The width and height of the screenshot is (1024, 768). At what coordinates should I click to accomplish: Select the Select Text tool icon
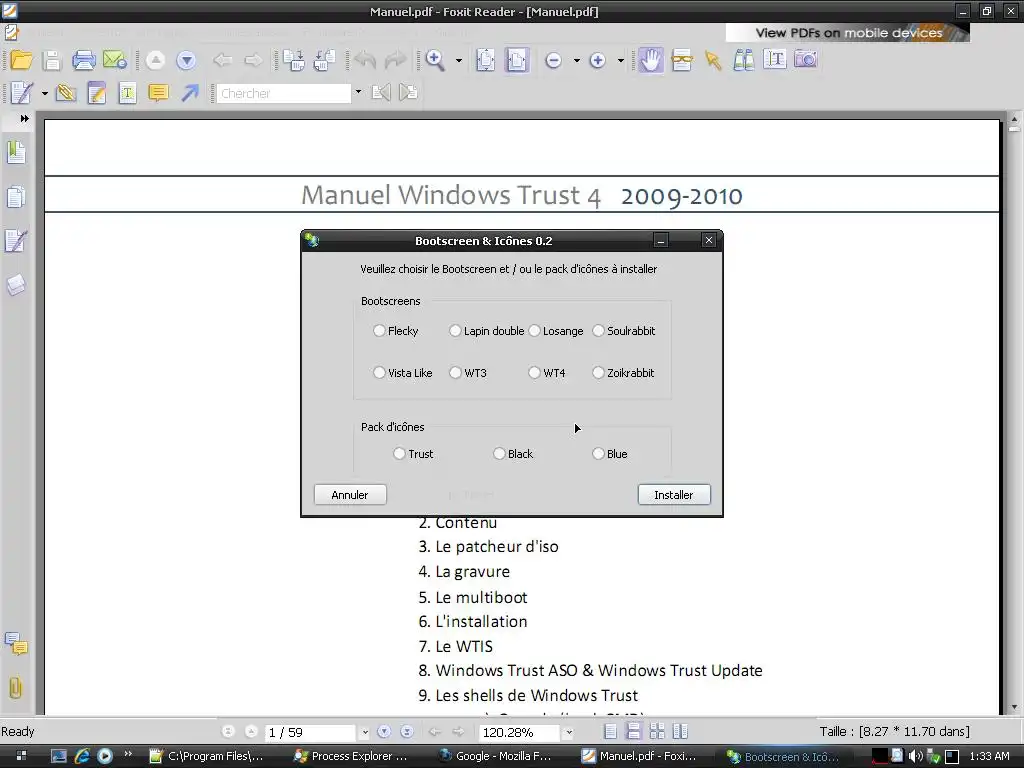pos(775,59)
